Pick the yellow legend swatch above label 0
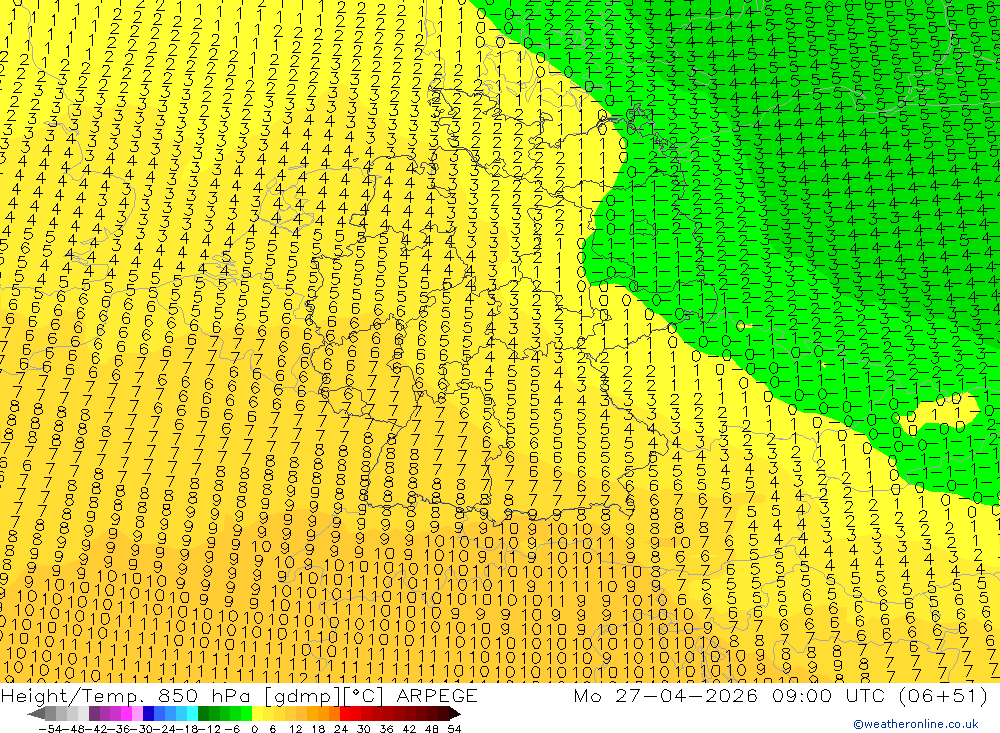 coord(257,714)
